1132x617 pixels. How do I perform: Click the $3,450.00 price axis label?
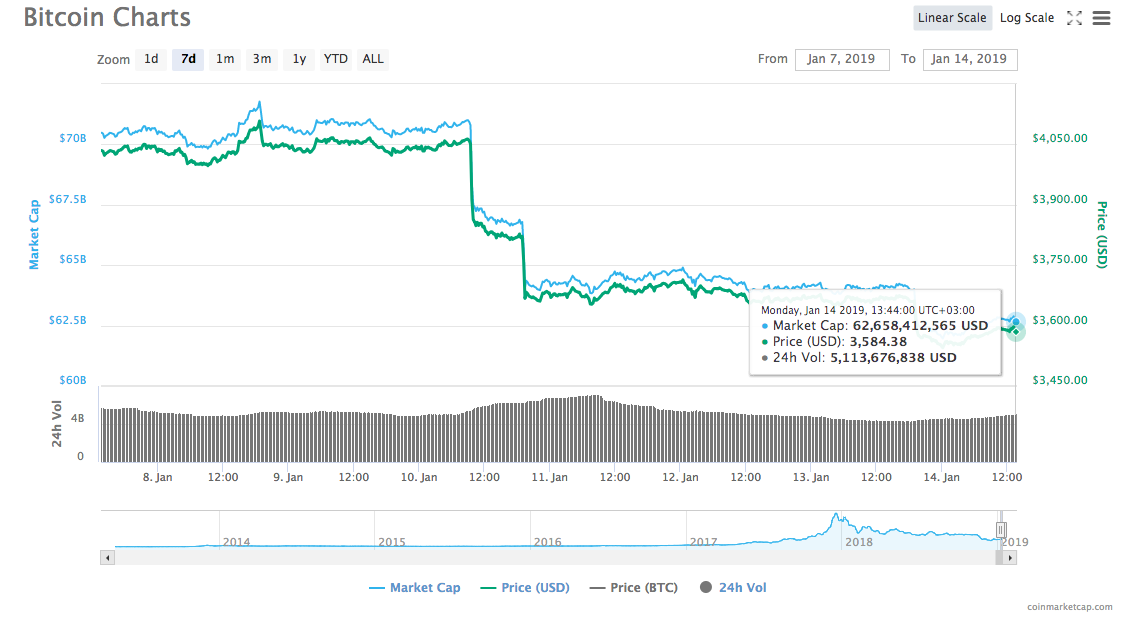point(1060,380)
